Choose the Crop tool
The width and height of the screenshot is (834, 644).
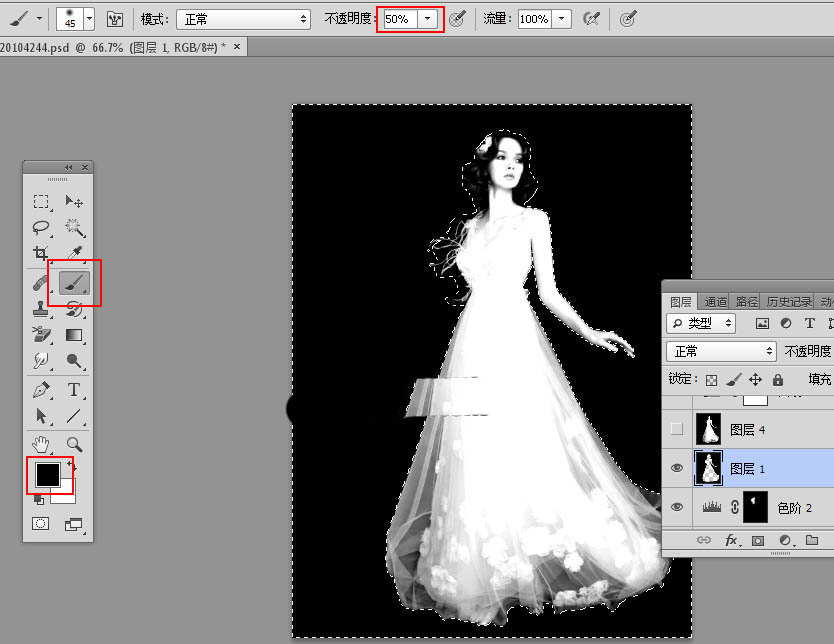tap(41, 254)
